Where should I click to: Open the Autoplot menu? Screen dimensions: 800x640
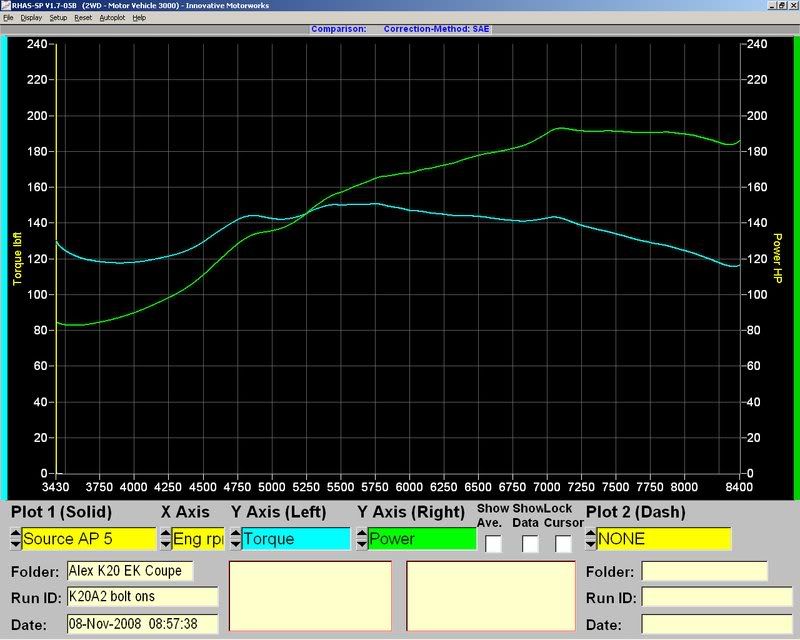112,18
